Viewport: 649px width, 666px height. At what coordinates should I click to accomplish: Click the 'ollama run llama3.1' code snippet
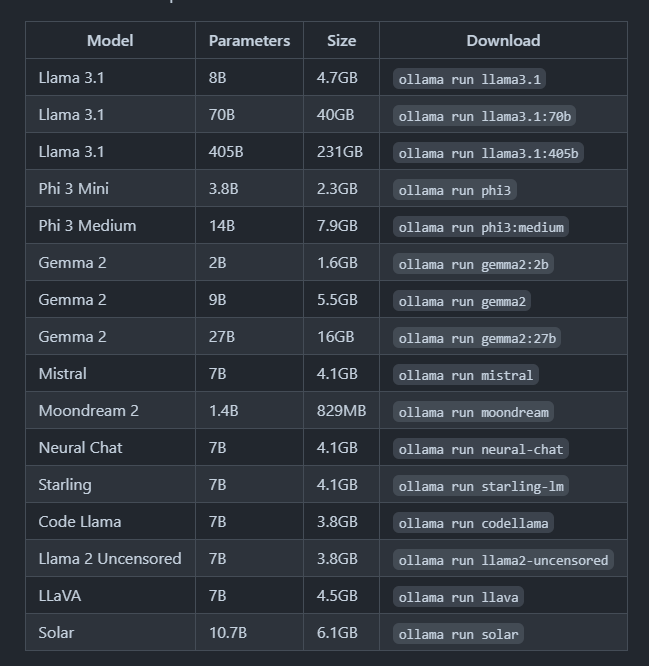tap(469, 79)
